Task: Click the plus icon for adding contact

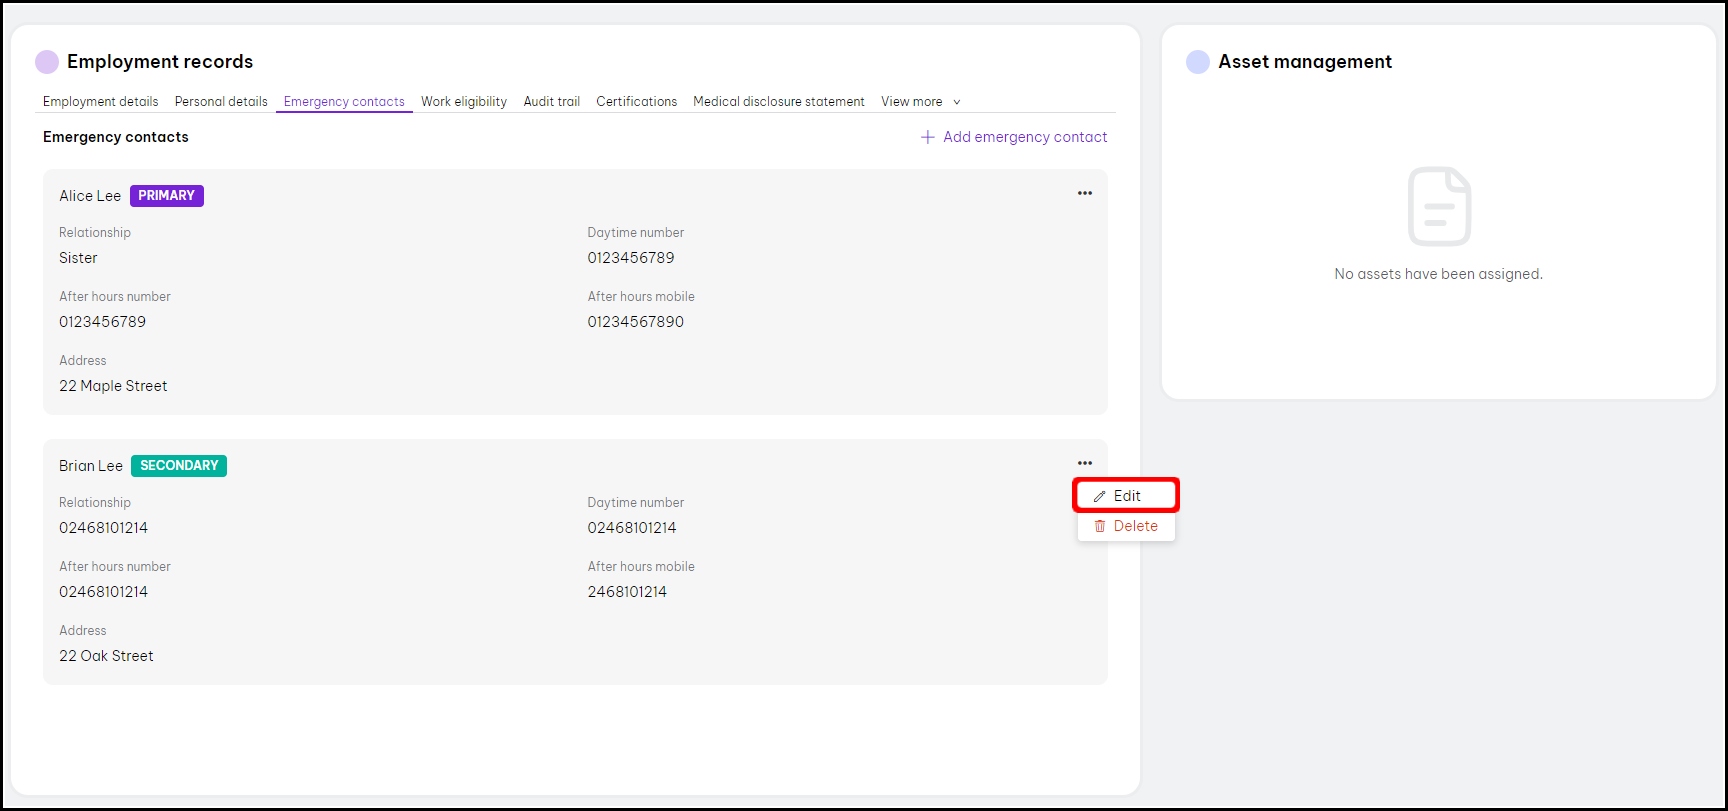Action: pos(927,137)
